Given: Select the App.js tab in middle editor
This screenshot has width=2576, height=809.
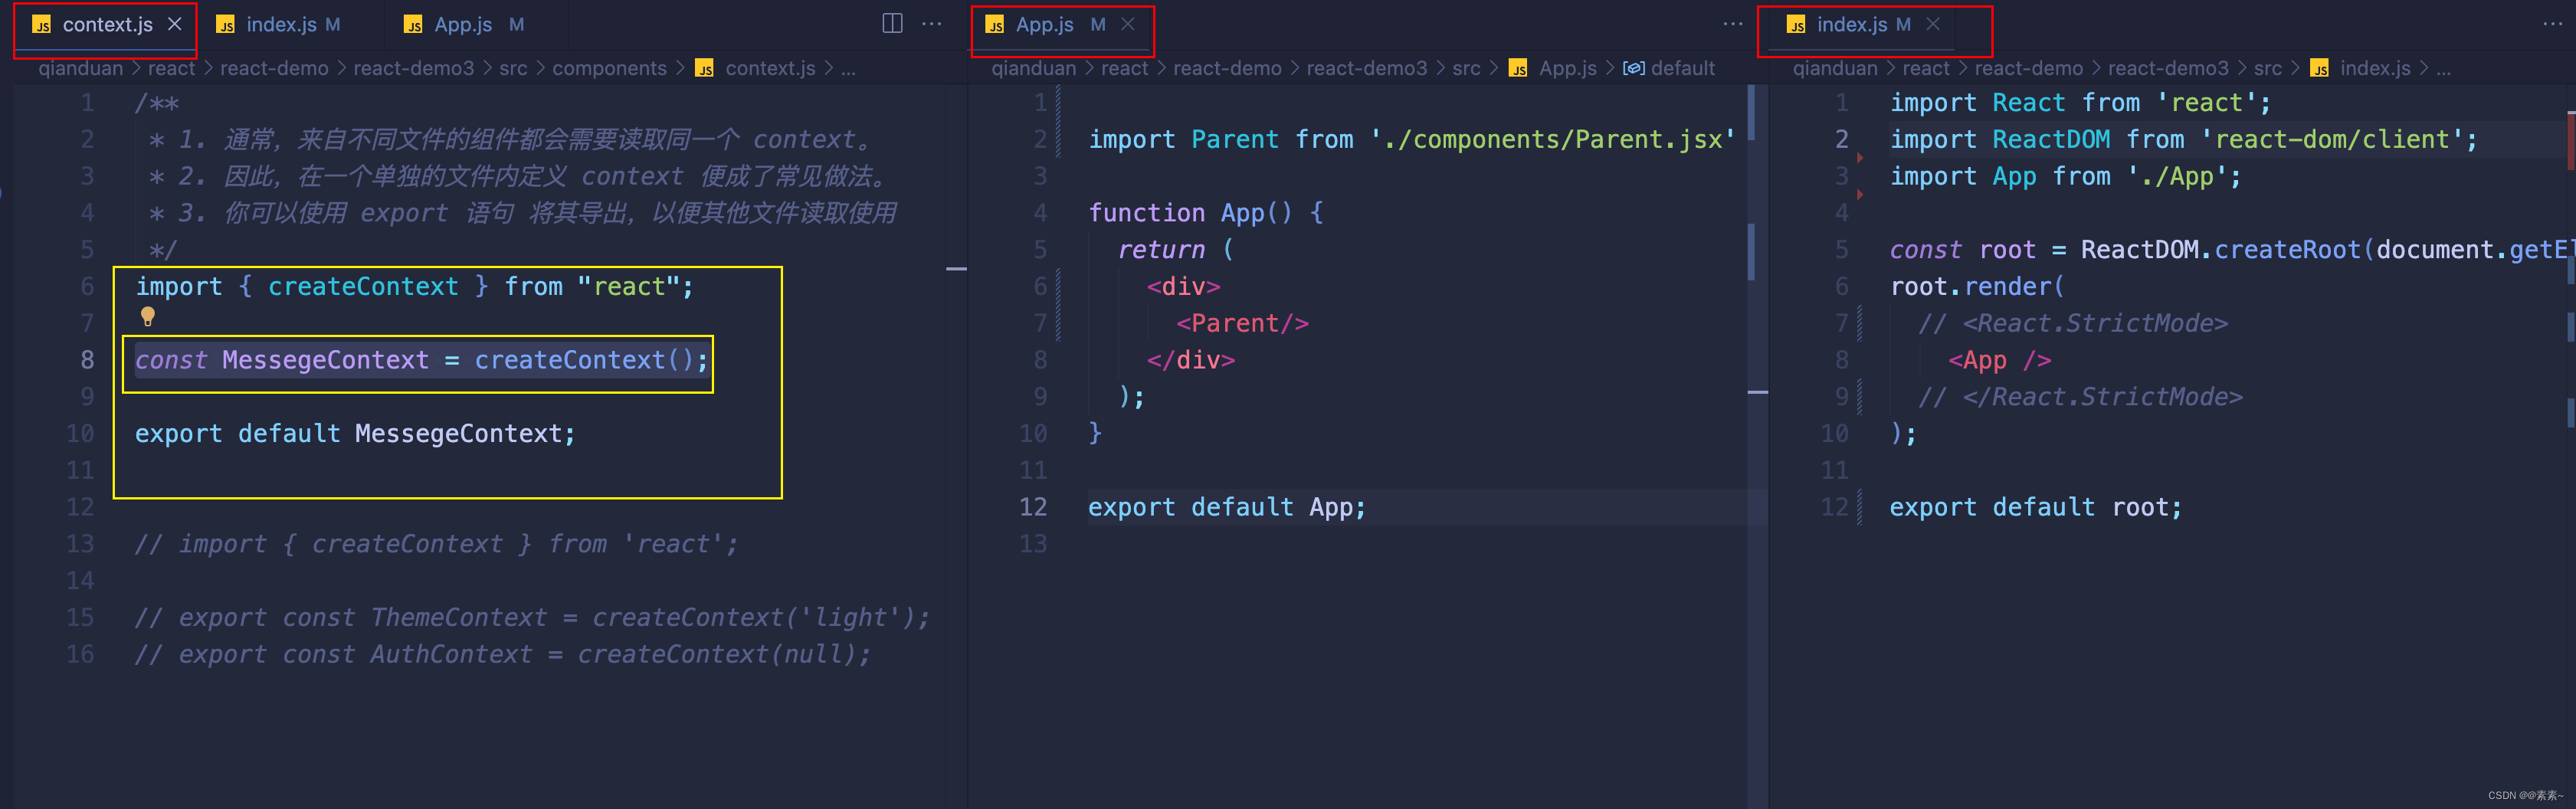Looking at the screenshot, I should pos(1044,25).
